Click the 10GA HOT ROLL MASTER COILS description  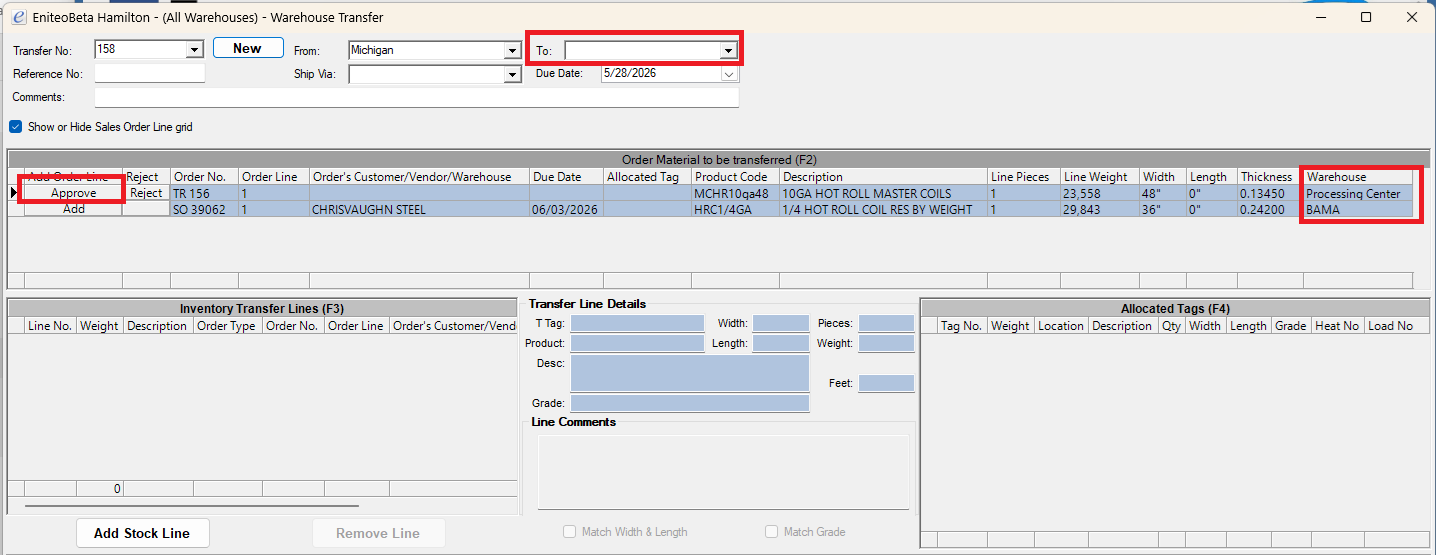(883, 193)
